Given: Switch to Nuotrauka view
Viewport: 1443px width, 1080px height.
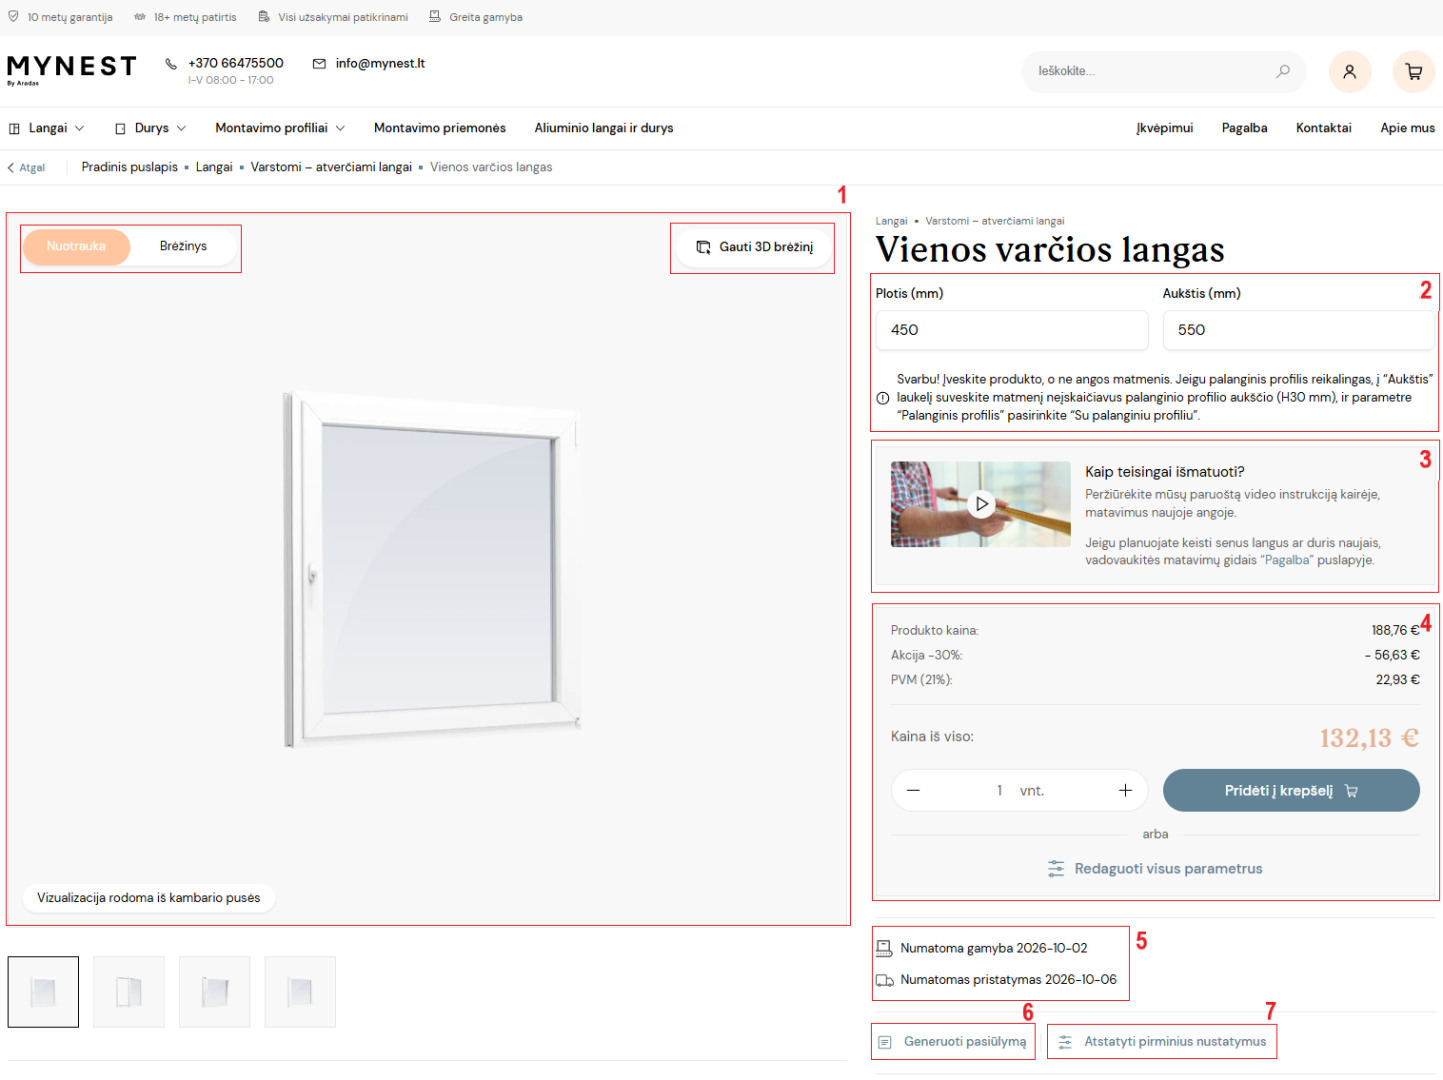Looking at the screenshot, I should 76,247.
